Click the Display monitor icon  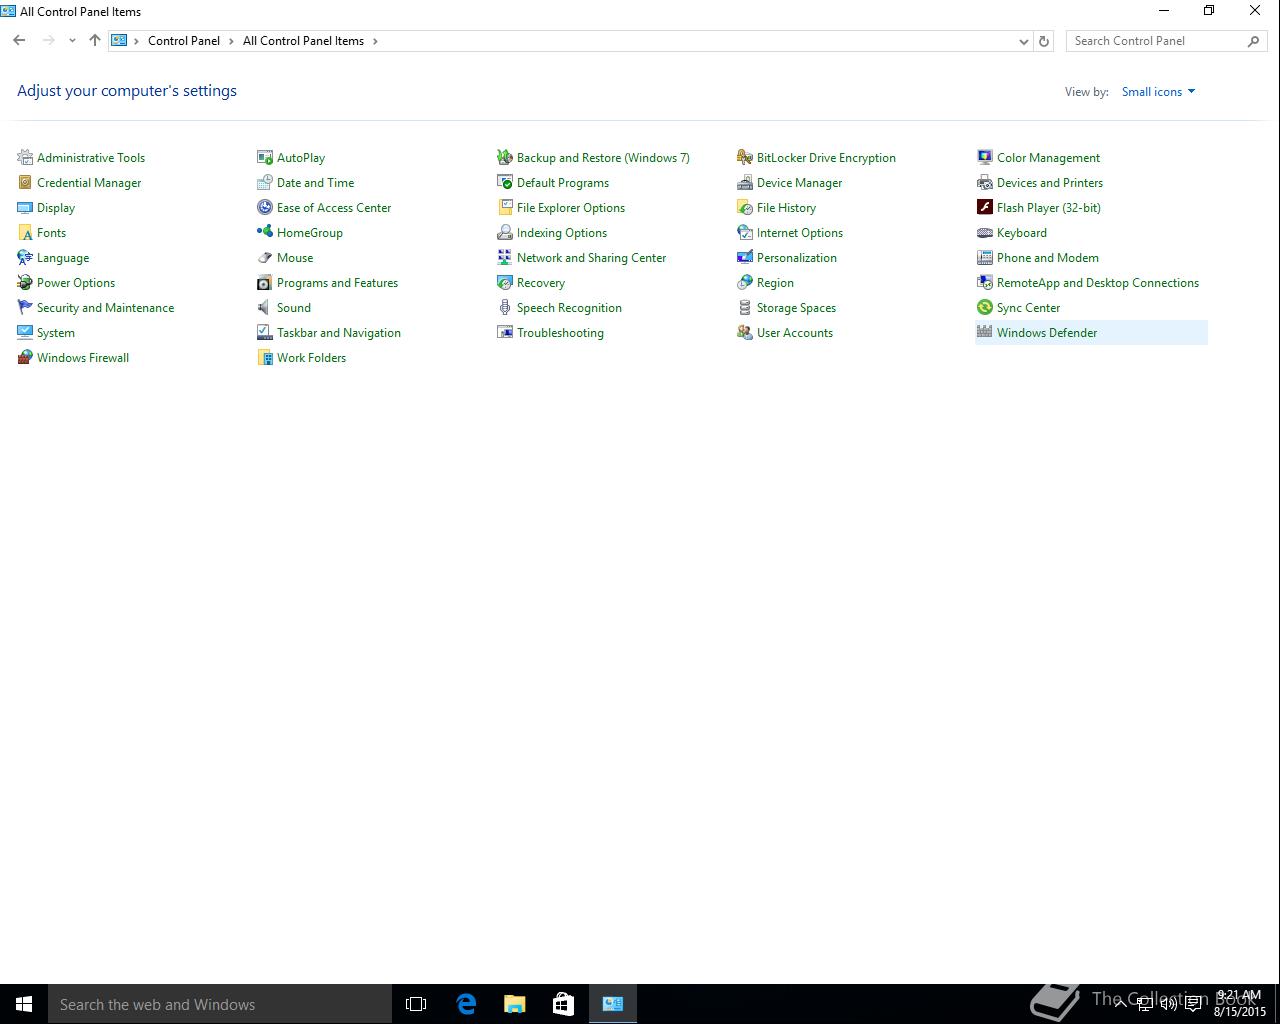click(25, 207)
